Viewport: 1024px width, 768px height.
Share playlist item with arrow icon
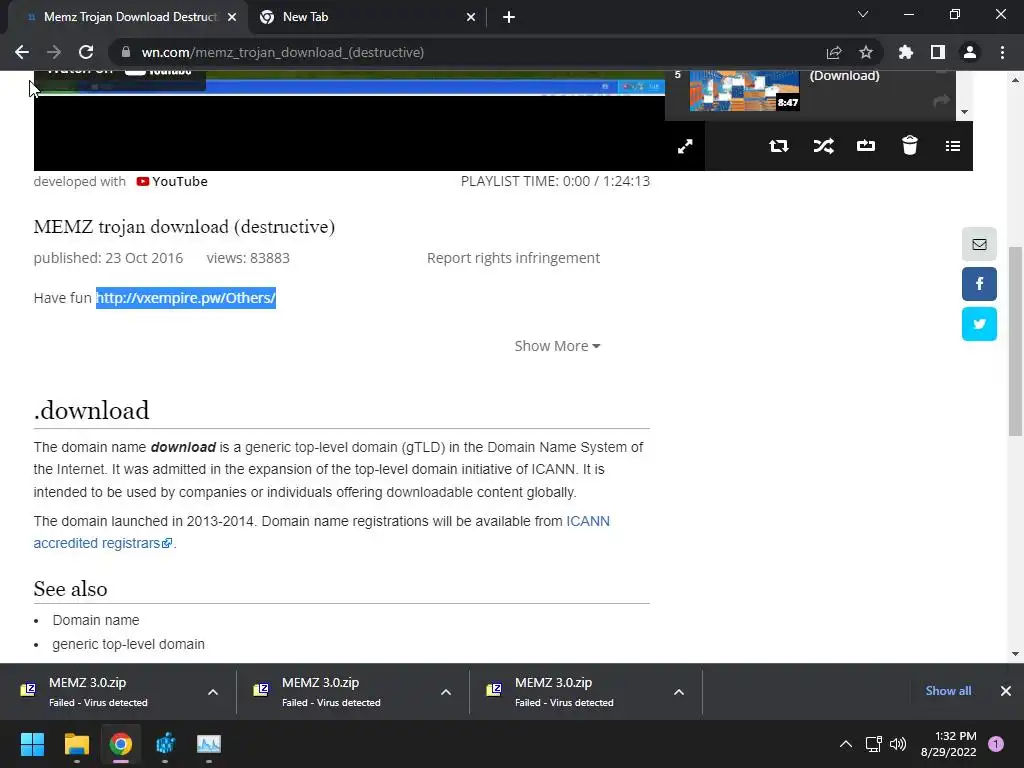point(941,101)
